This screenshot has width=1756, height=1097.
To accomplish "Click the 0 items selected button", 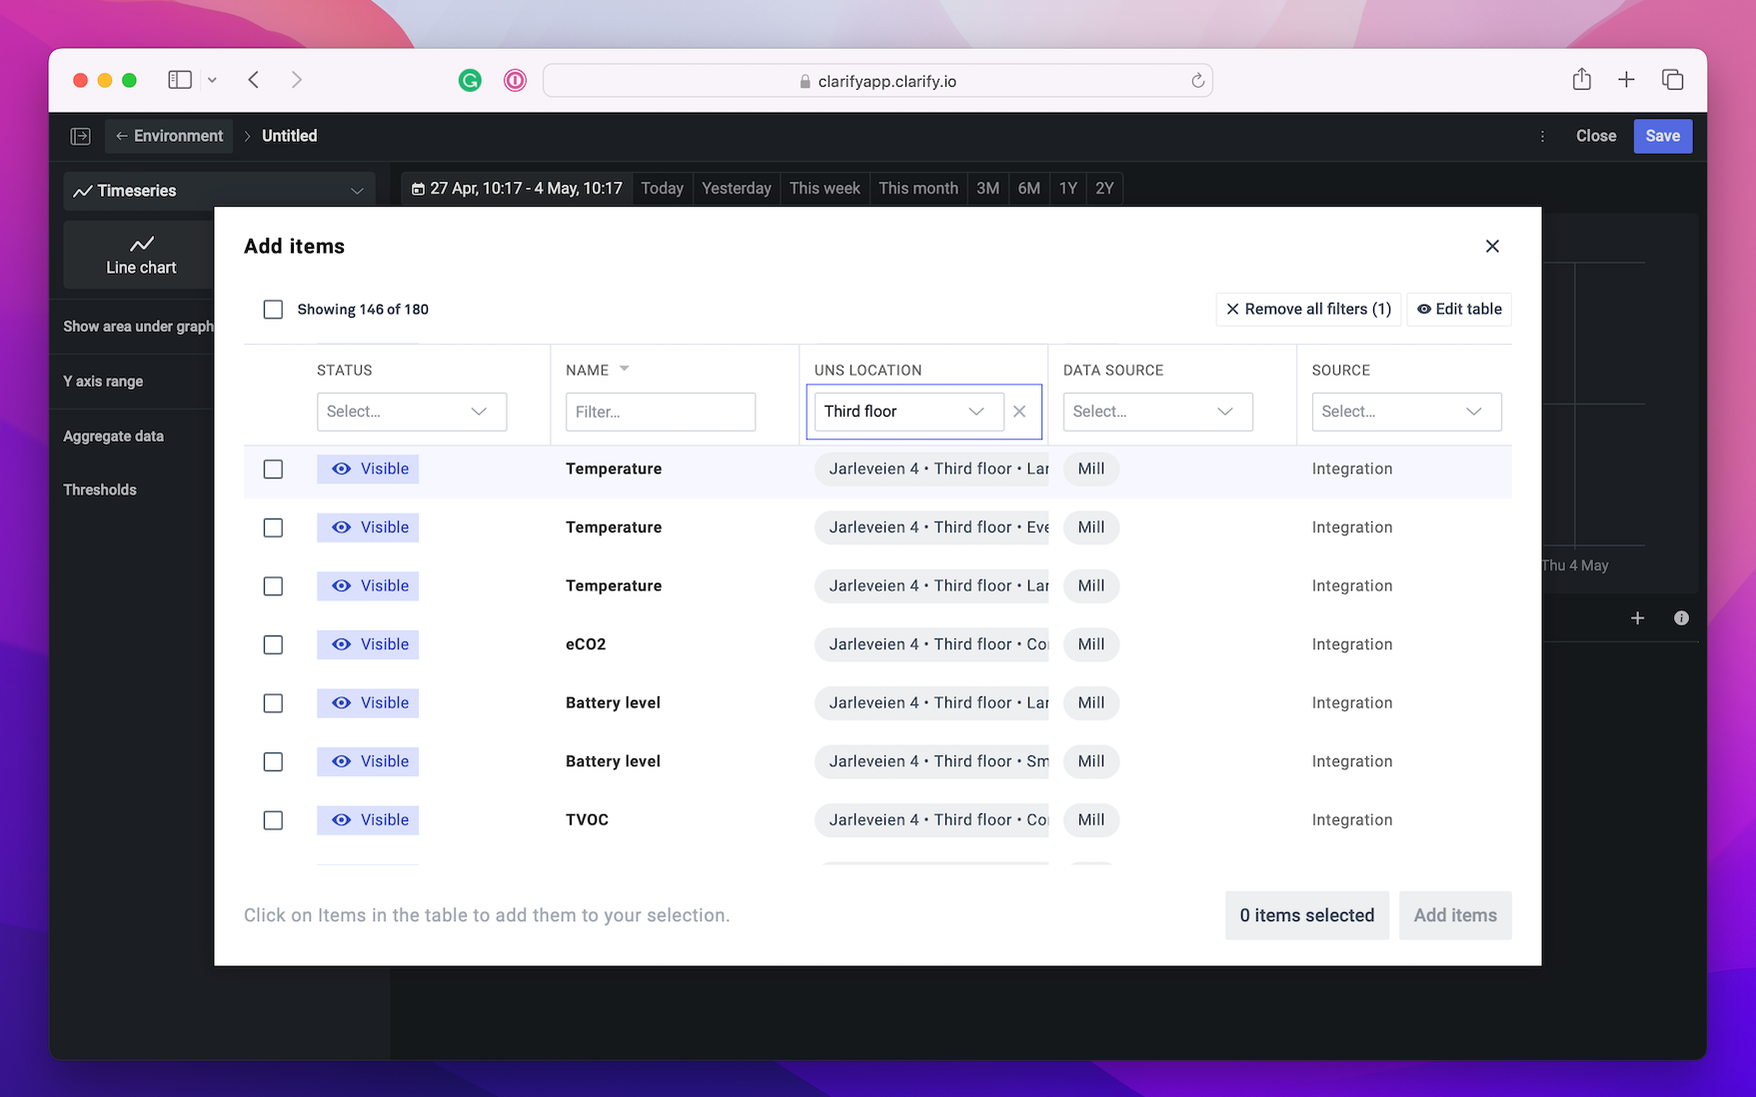I will 1307,915.
